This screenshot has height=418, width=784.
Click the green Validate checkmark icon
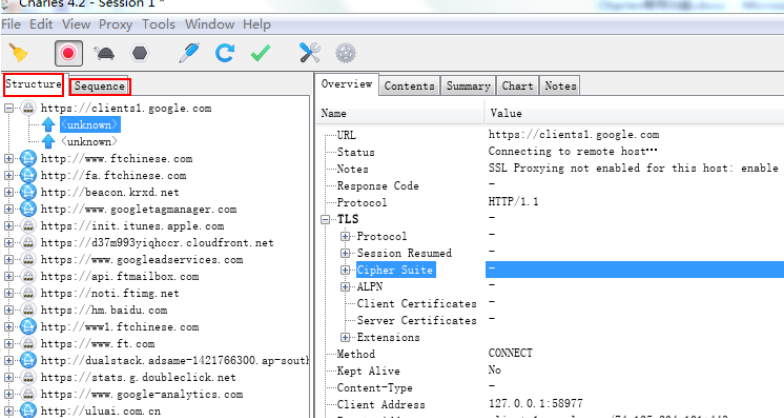coord(260,53)
